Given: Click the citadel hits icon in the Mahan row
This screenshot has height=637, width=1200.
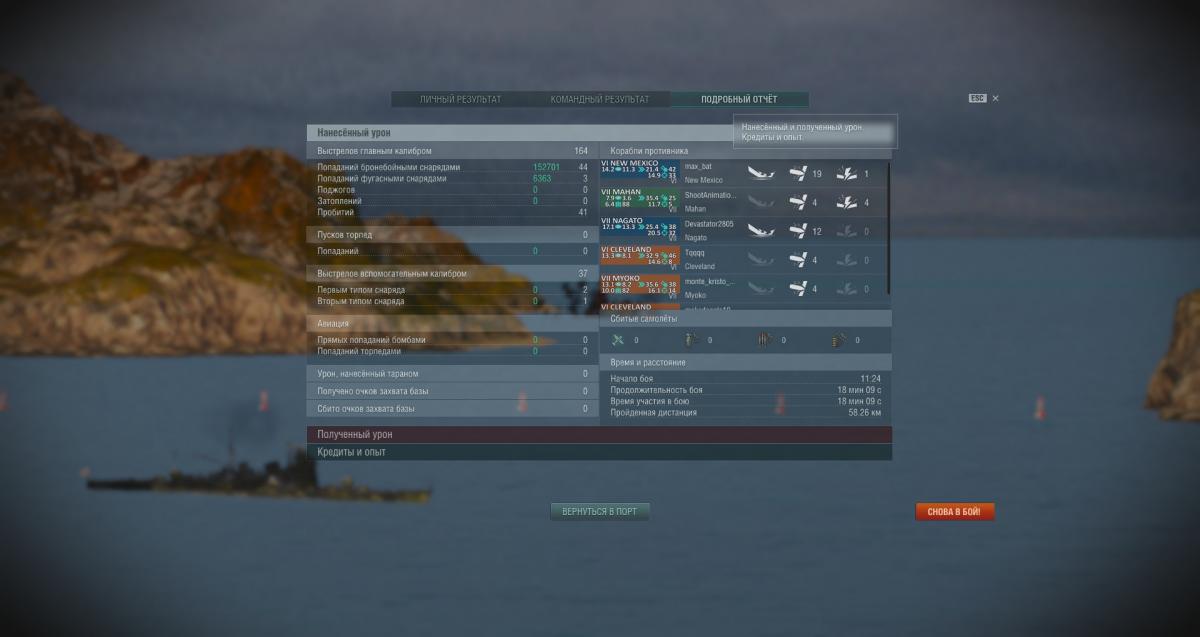Looking at the screenshot, I should [846, 203].
